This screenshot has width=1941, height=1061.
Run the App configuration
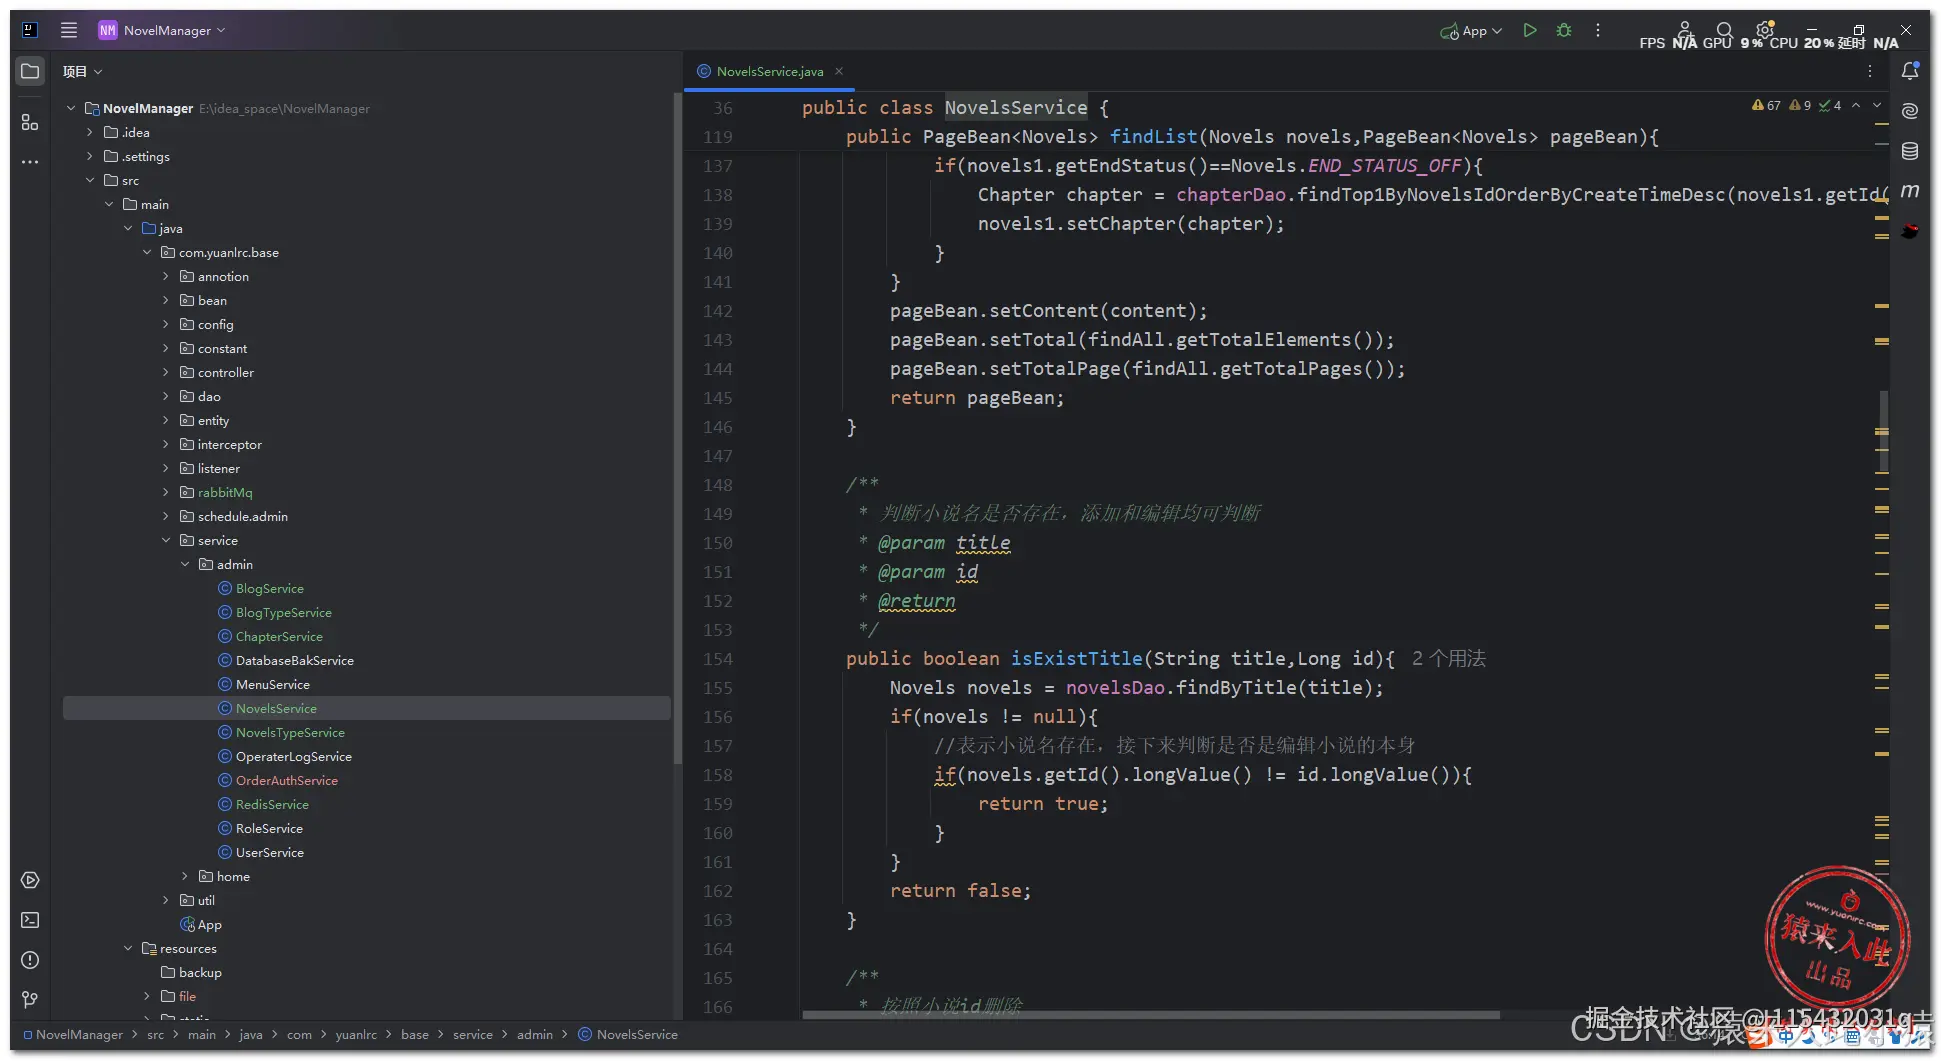click(1529, 30)
